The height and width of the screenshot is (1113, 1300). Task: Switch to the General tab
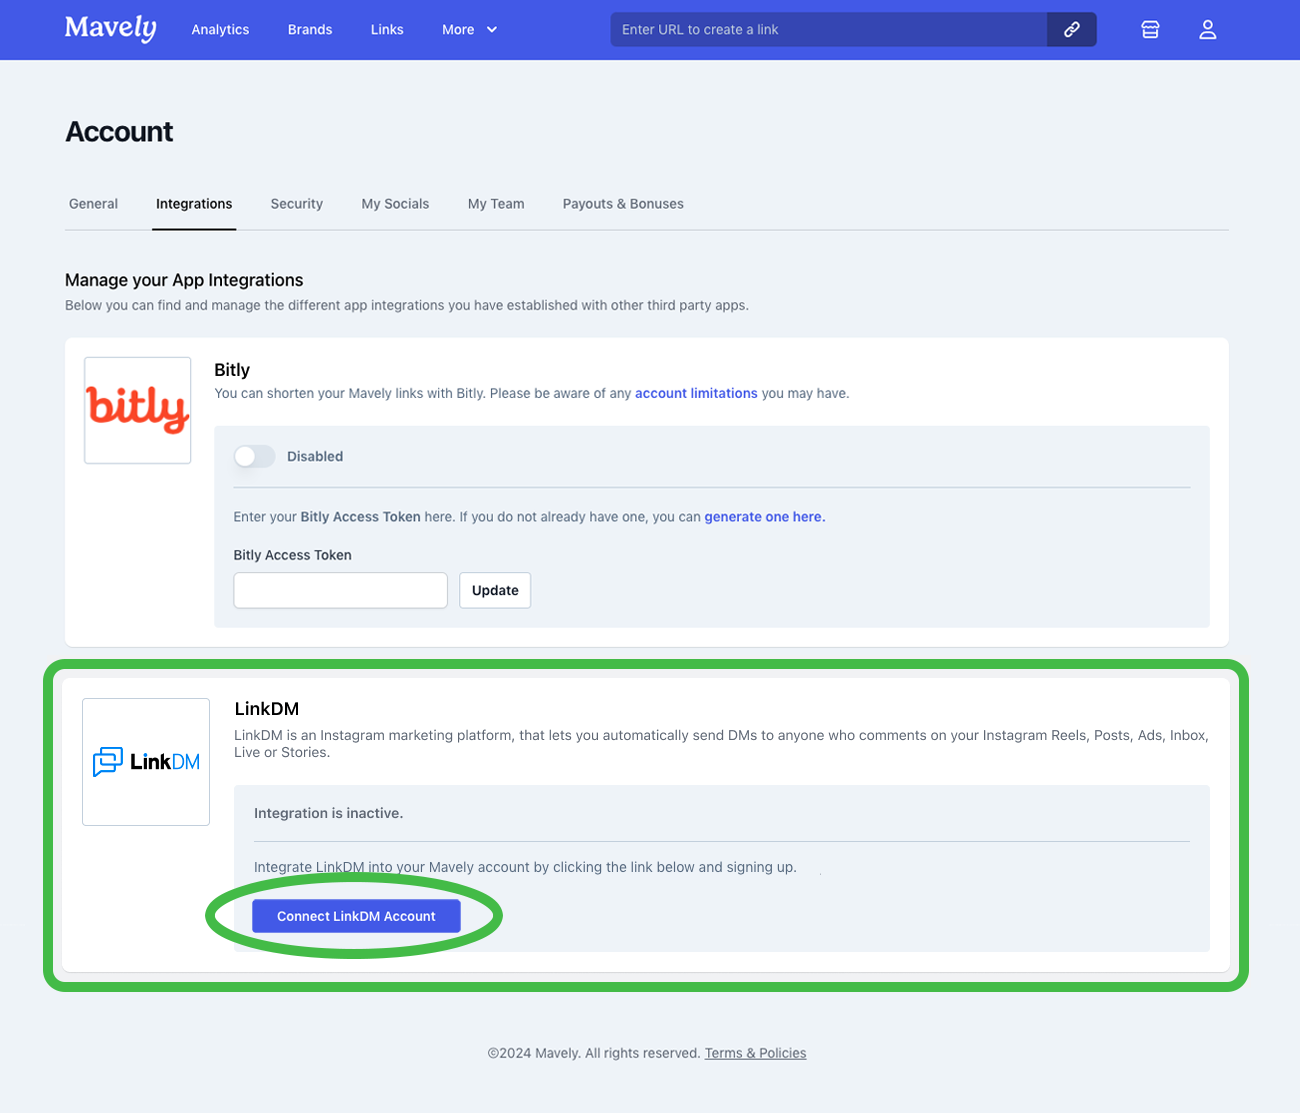[x=93, y=204]
